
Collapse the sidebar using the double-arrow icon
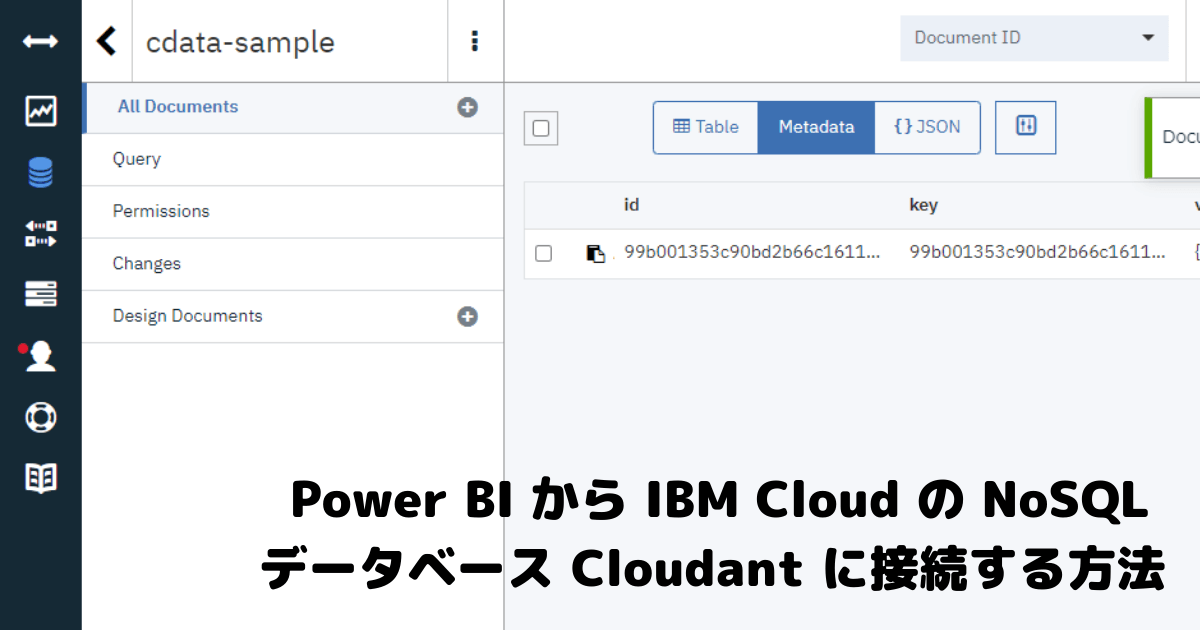pyautogui.click(x=40, y=41)
